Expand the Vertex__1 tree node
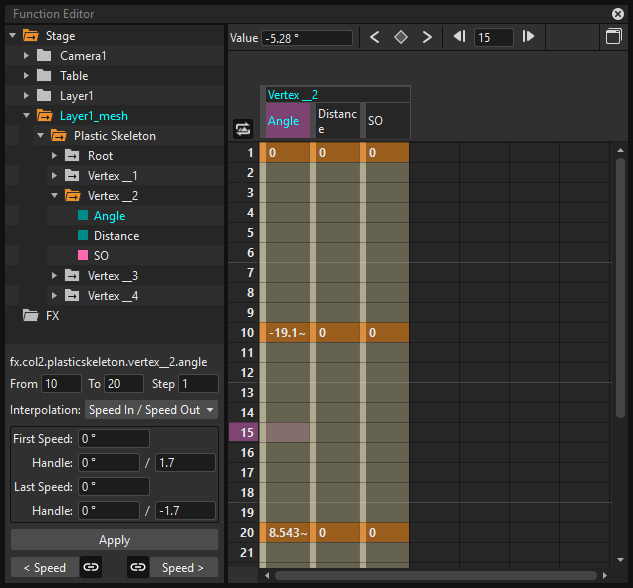Viewport: 633px width, 588px height. (54, 176)
